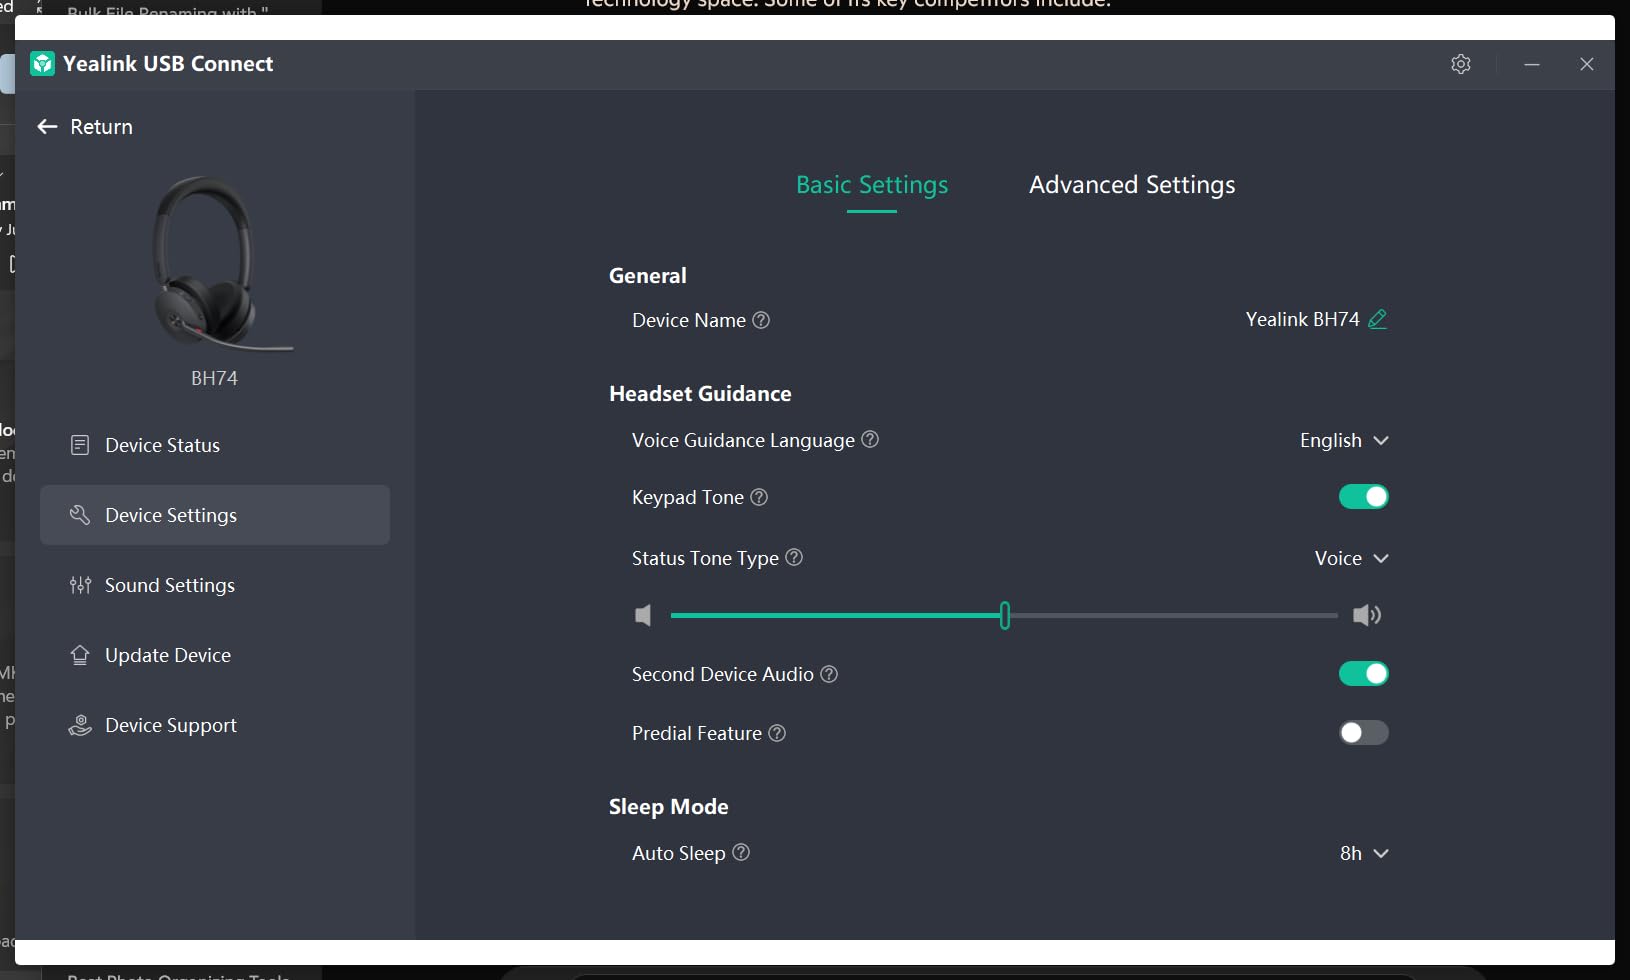The image size is (1630, 980).
Task: Show help for Keypad Tone
Action: [759, 497]
